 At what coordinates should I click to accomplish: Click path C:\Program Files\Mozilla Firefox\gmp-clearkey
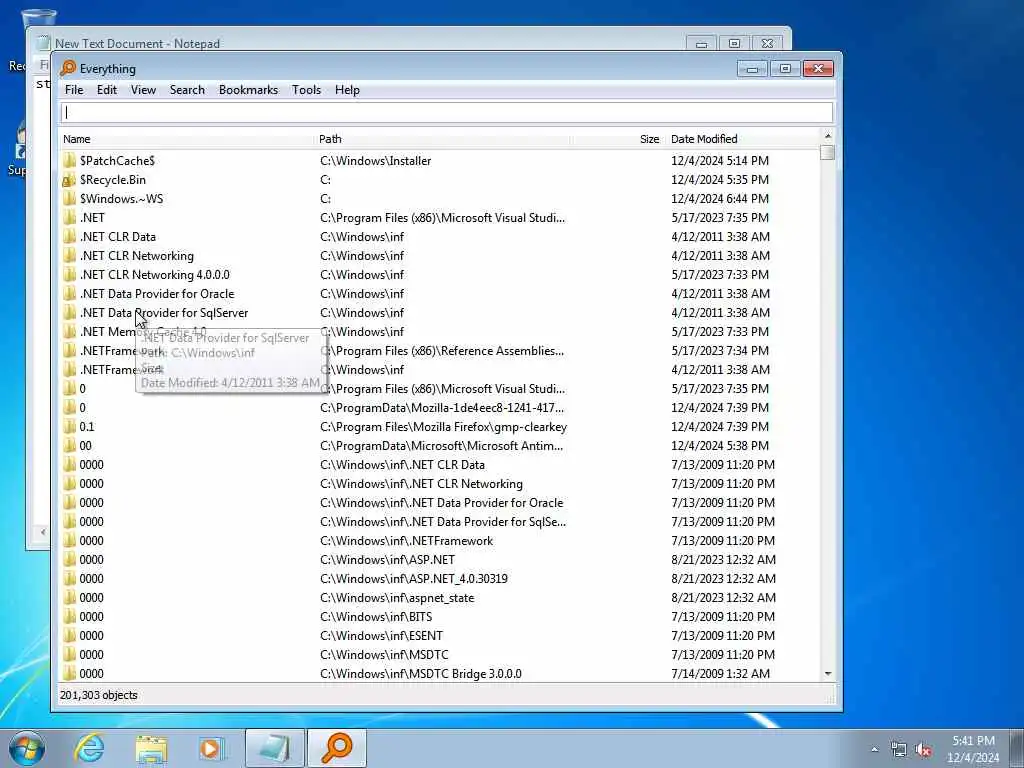[443, 426]
